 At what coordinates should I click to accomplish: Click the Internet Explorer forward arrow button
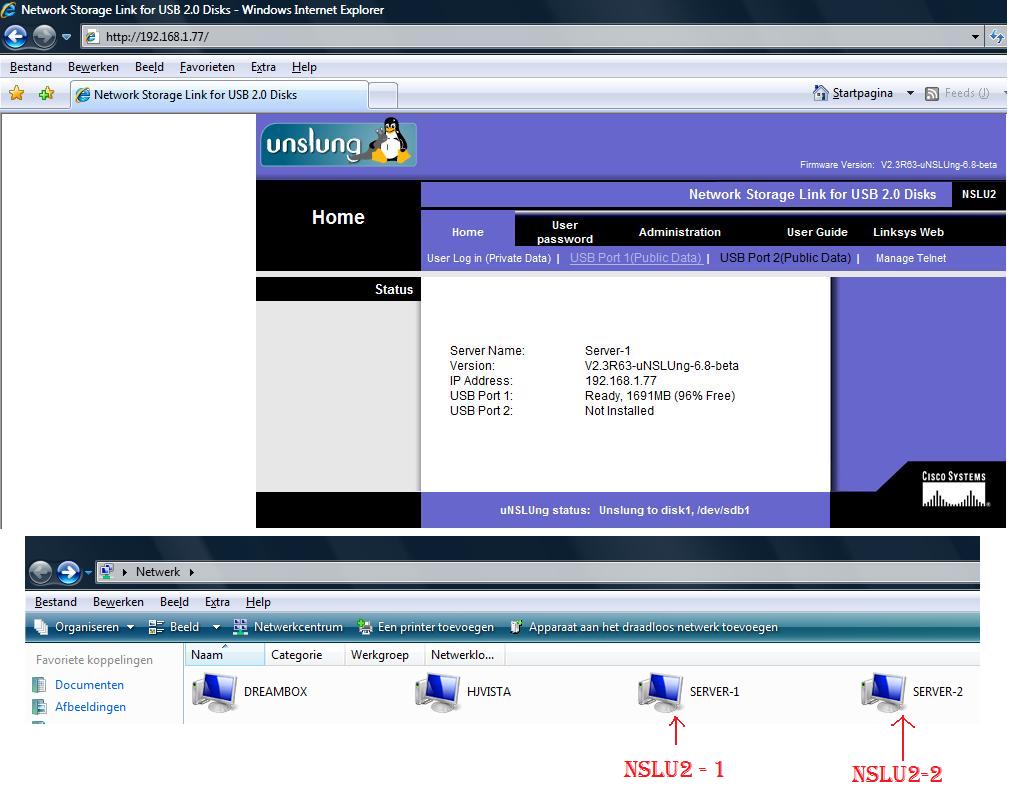[44, 37]
